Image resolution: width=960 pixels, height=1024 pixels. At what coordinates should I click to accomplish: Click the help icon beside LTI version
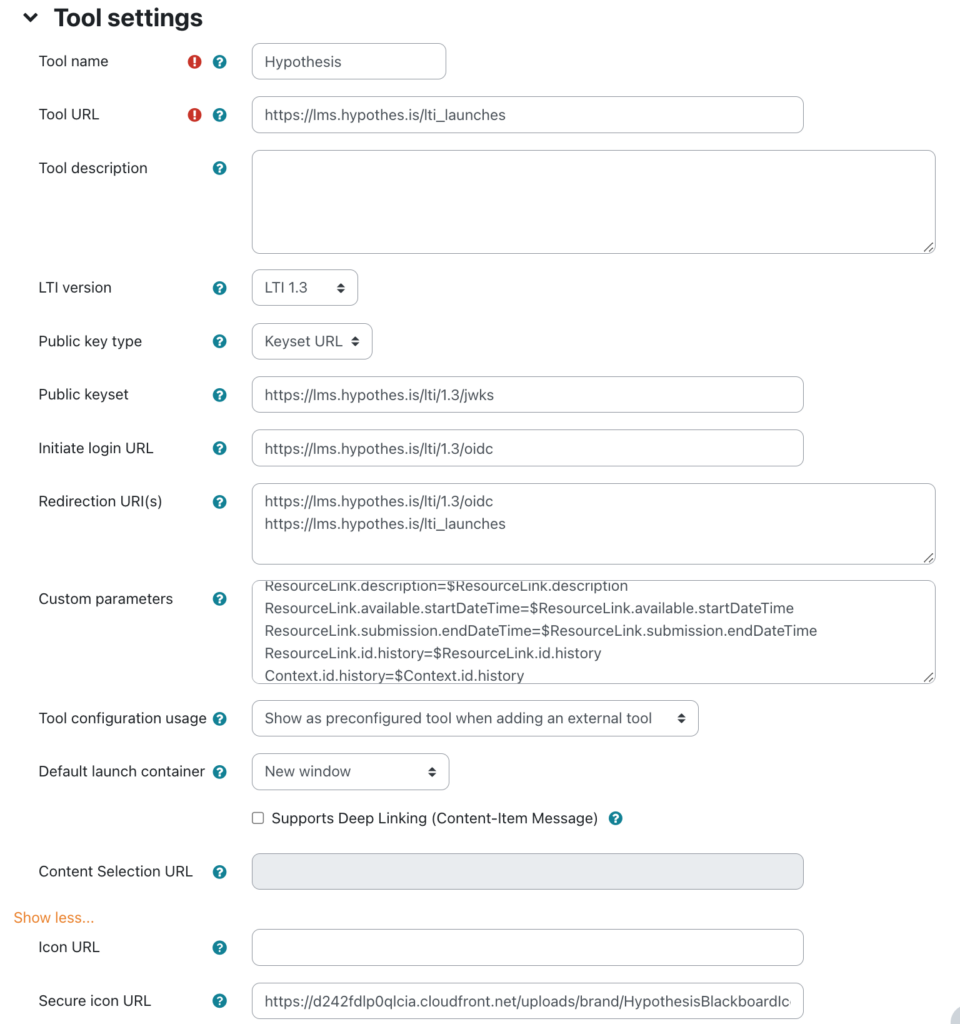[x=219, y=287]
